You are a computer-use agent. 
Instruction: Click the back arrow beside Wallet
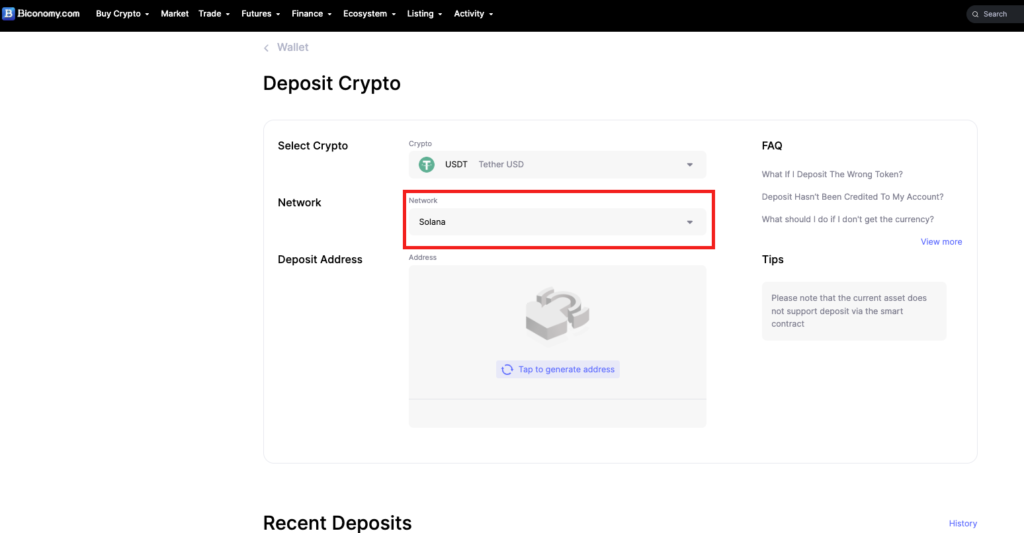tap(266, 48)
